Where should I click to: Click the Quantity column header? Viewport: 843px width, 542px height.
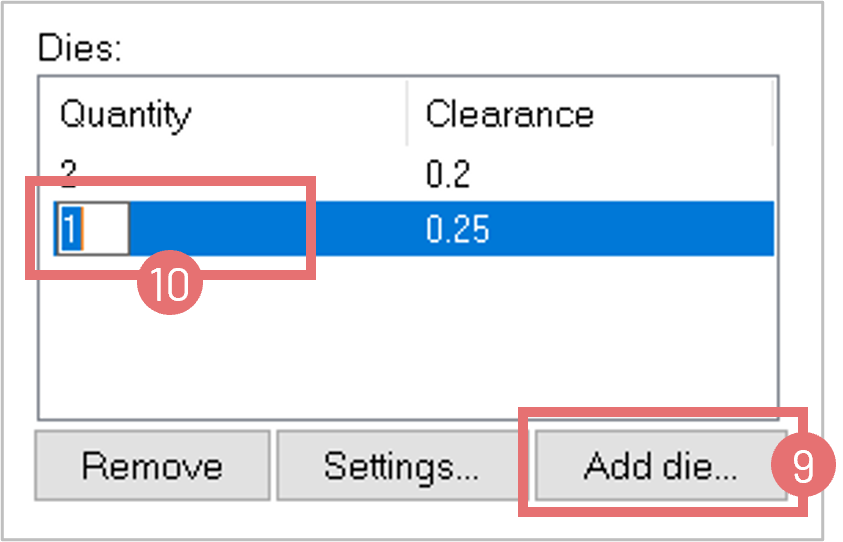125,113
